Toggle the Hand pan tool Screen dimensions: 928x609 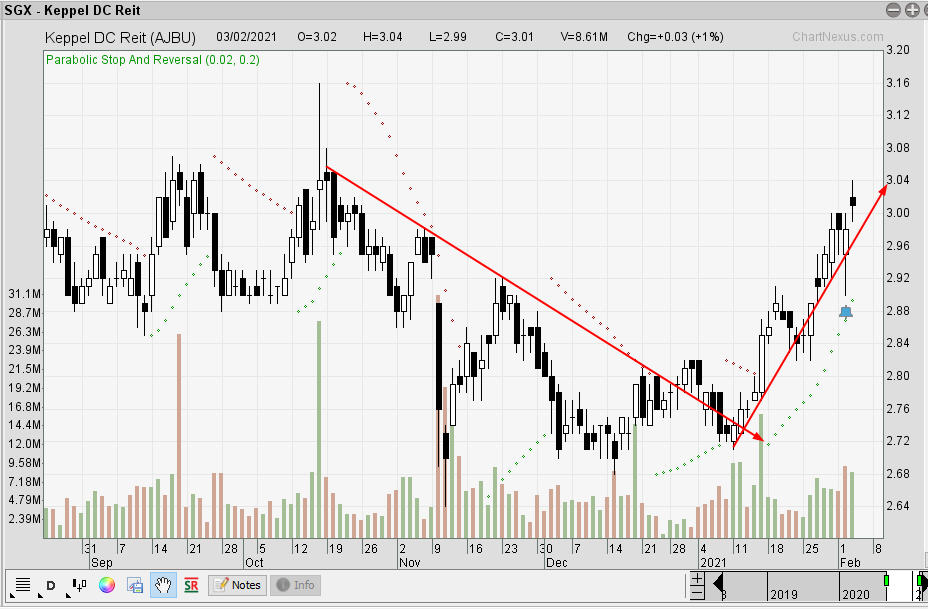[x=161, y=585]
